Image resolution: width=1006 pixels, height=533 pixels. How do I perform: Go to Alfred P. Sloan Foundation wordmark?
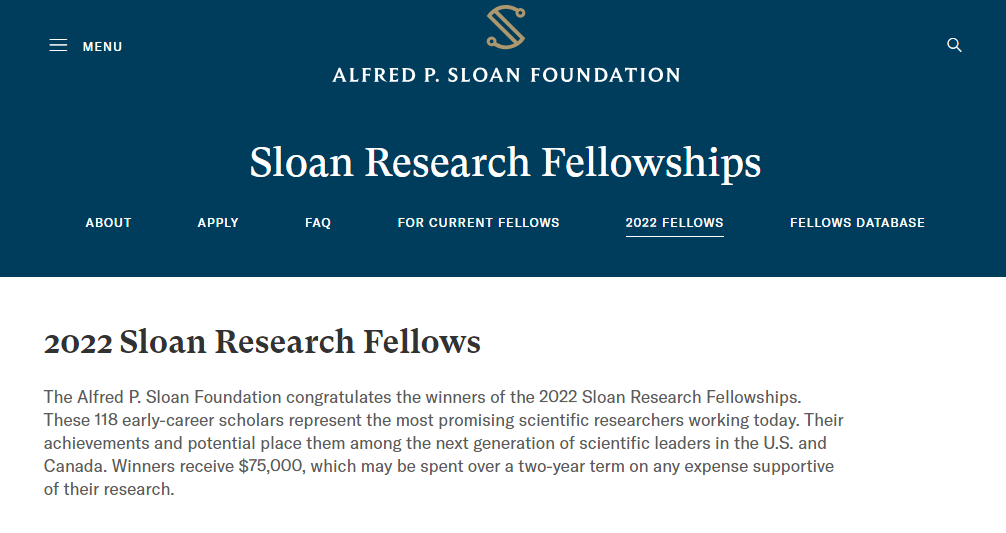[506, 75]
